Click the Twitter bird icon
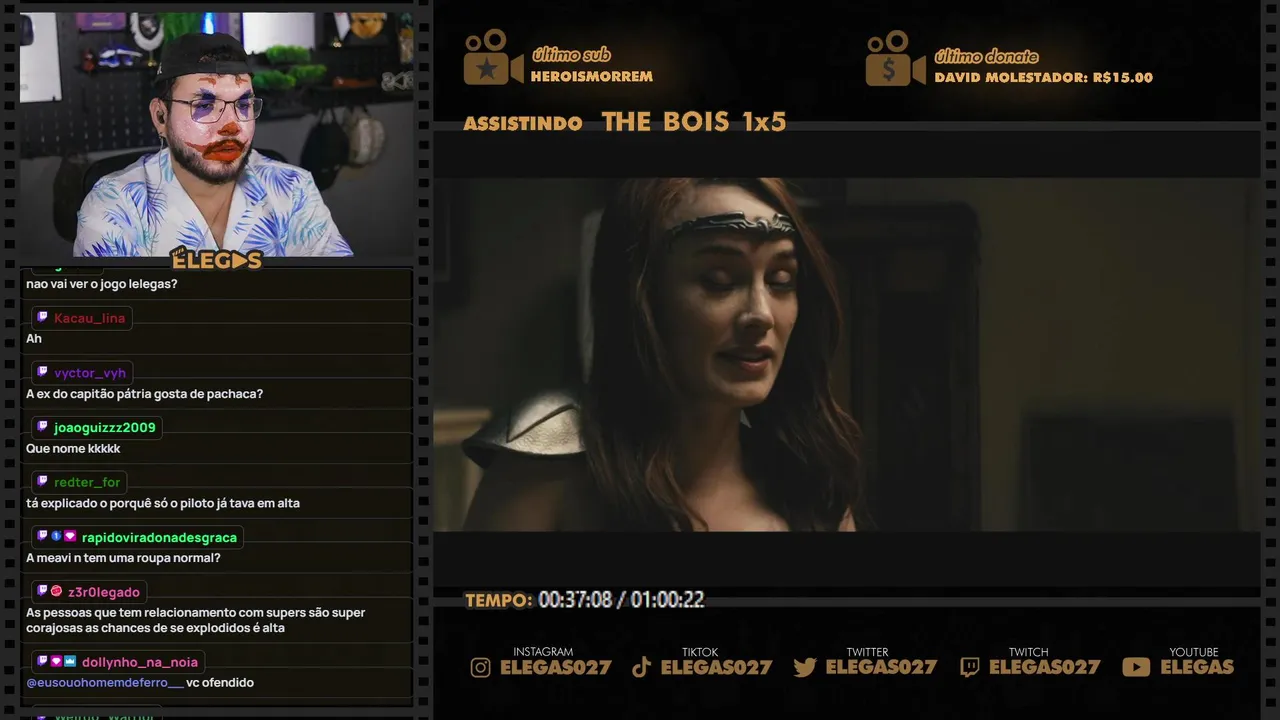The width and height of the screenshot is (1280, 720). tap(805, 667)
